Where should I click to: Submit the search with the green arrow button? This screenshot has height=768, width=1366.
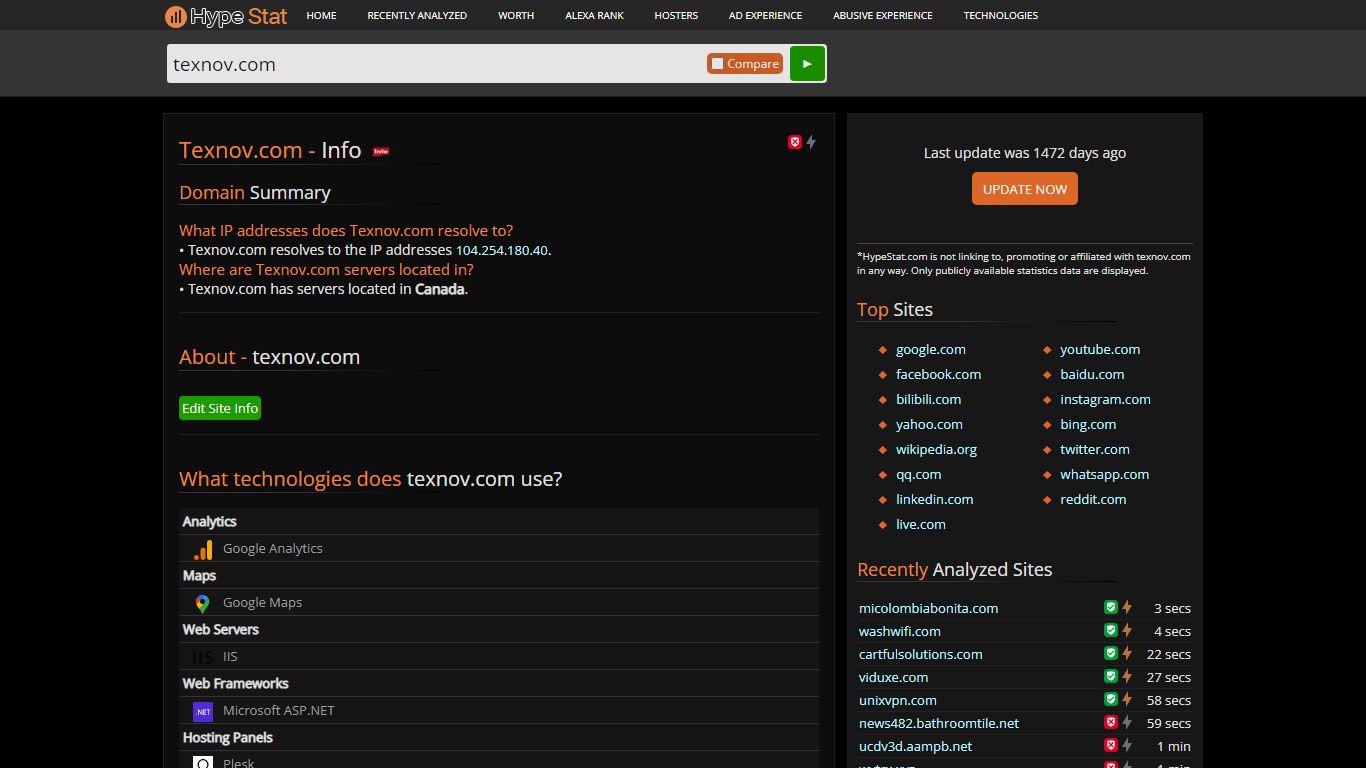pos(807,64)
